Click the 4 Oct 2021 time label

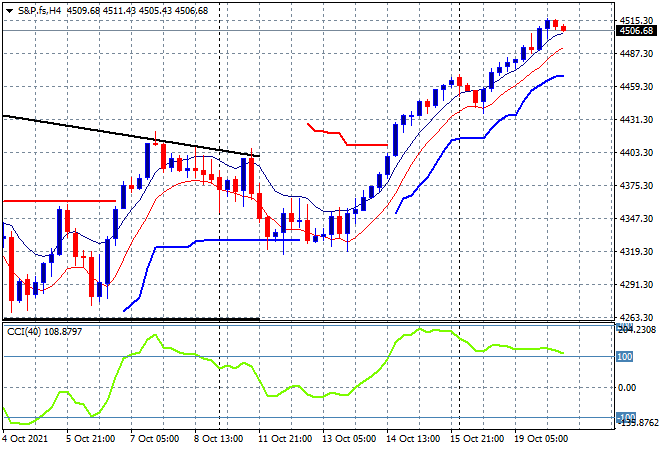(25, 439)
